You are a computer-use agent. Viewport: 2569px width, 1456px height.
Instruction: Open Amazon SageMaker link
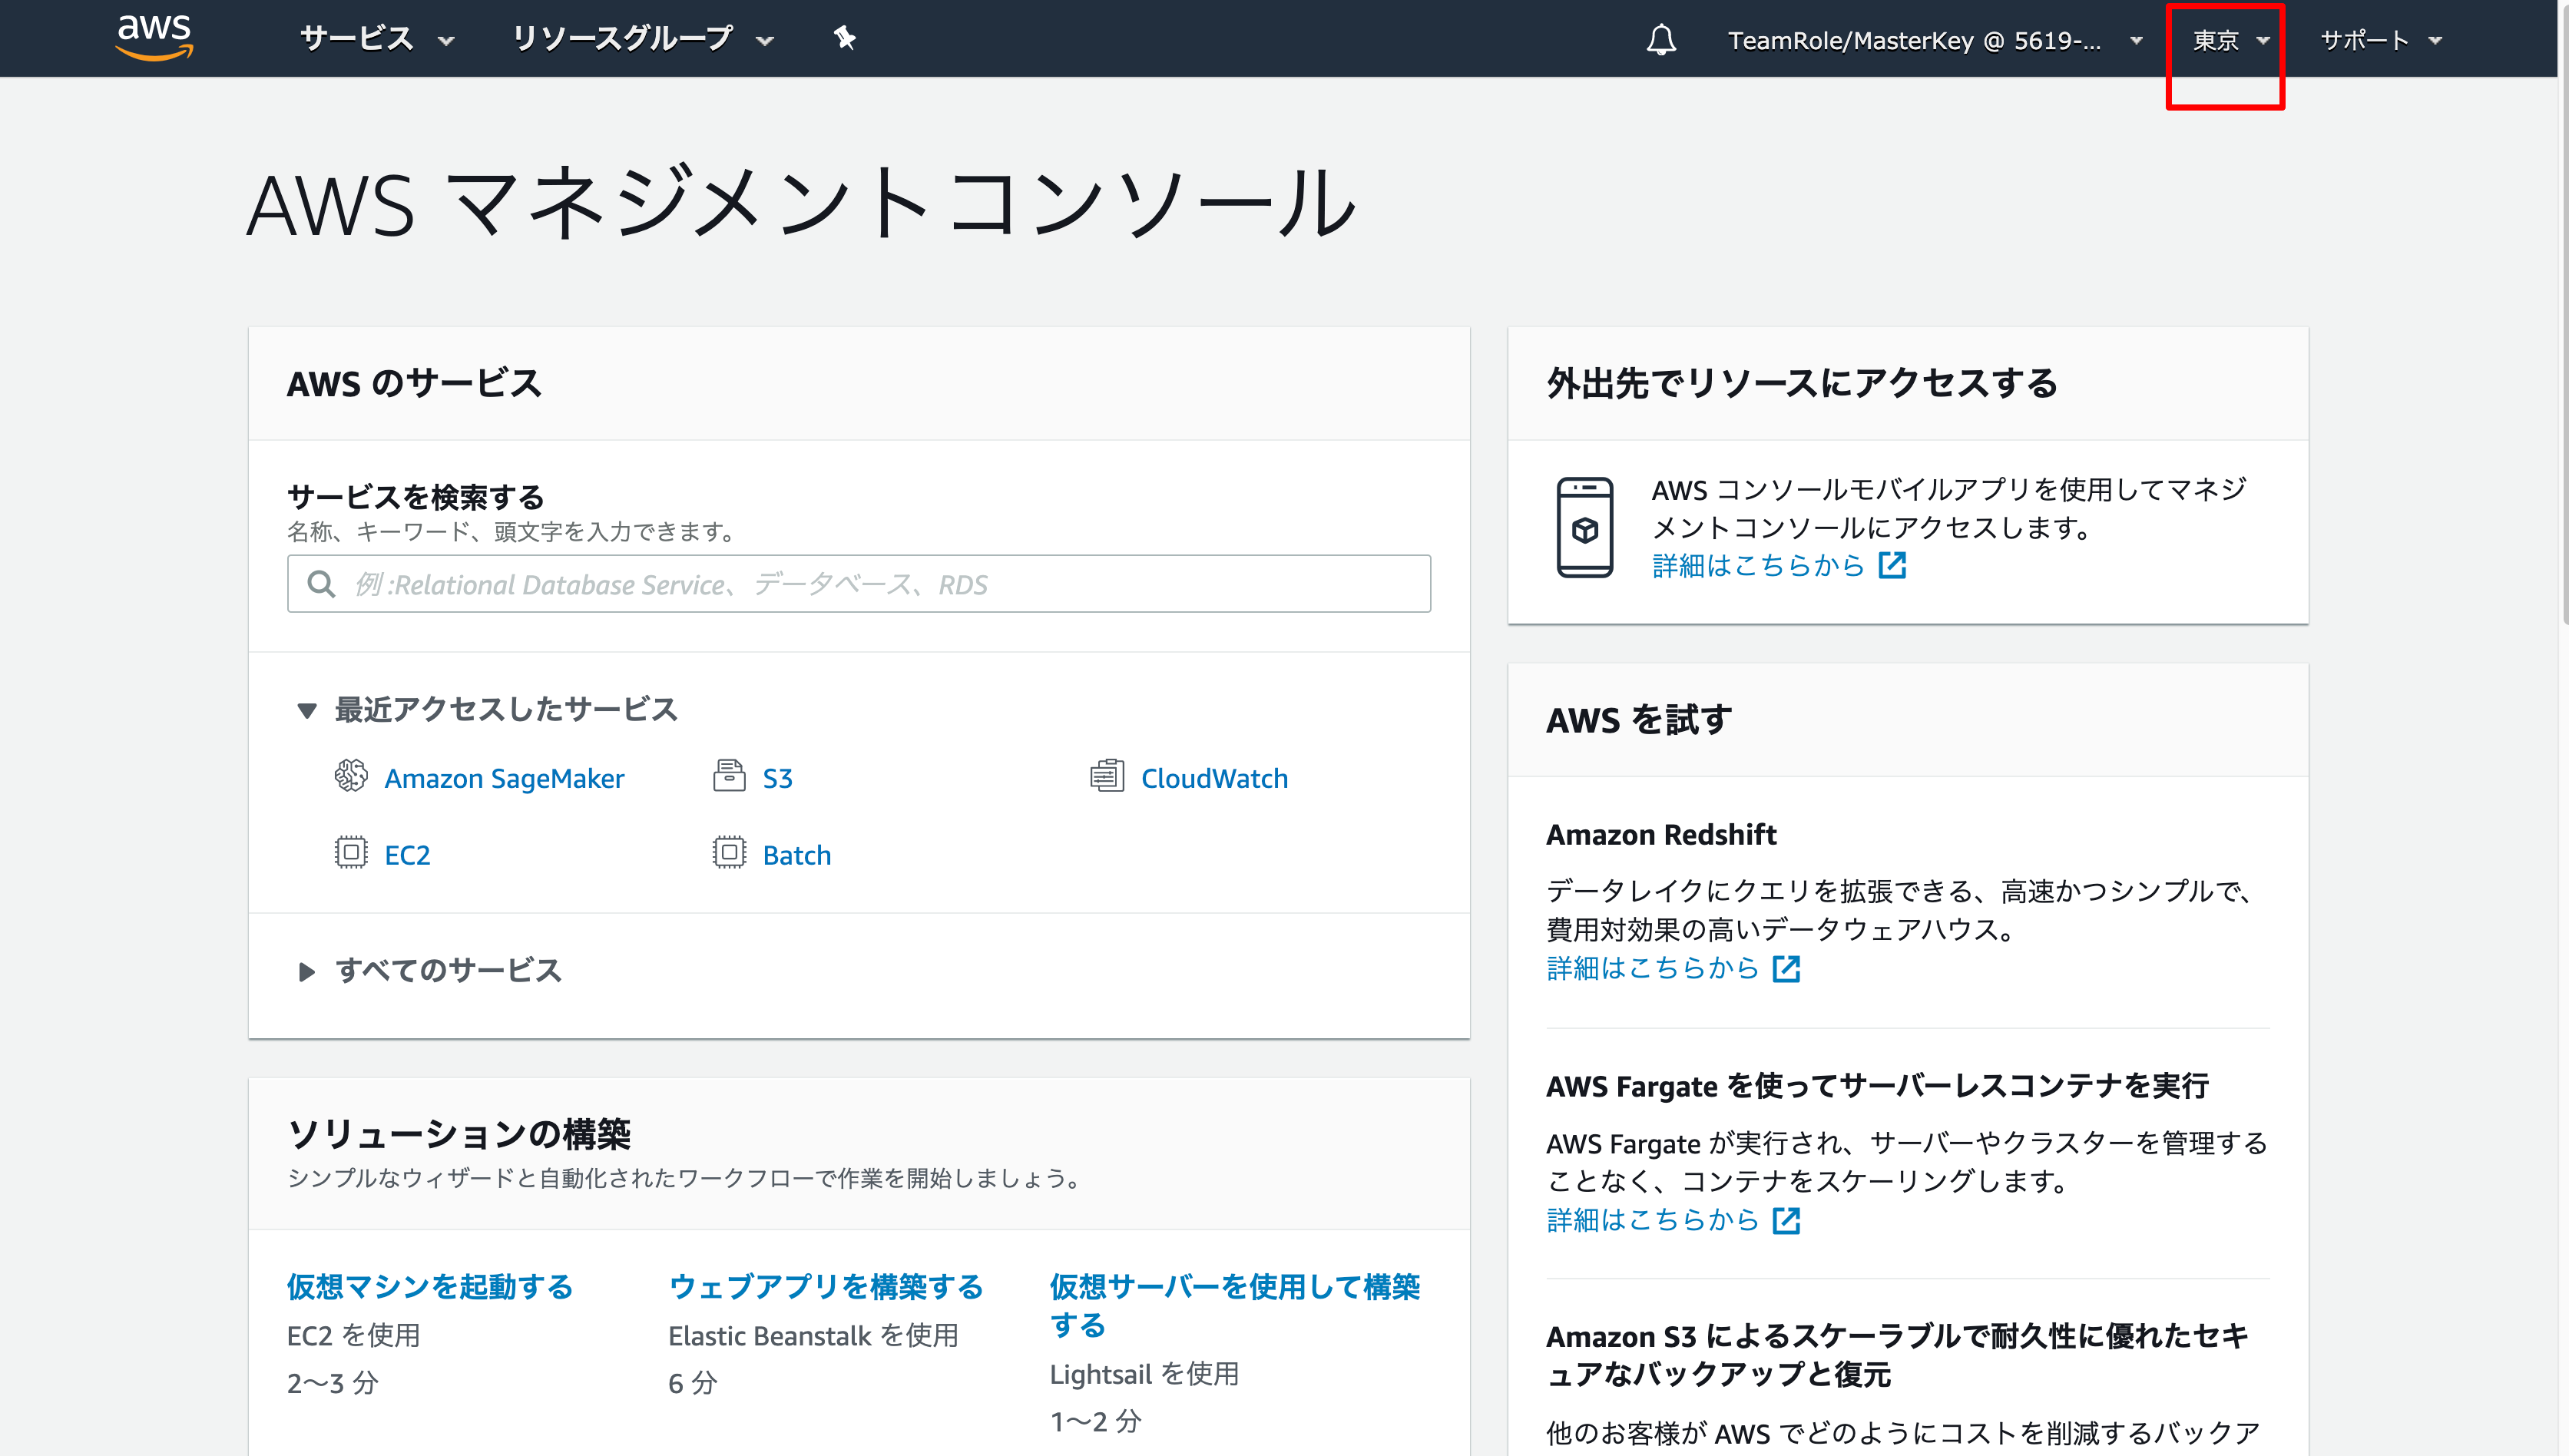(504, 778)
